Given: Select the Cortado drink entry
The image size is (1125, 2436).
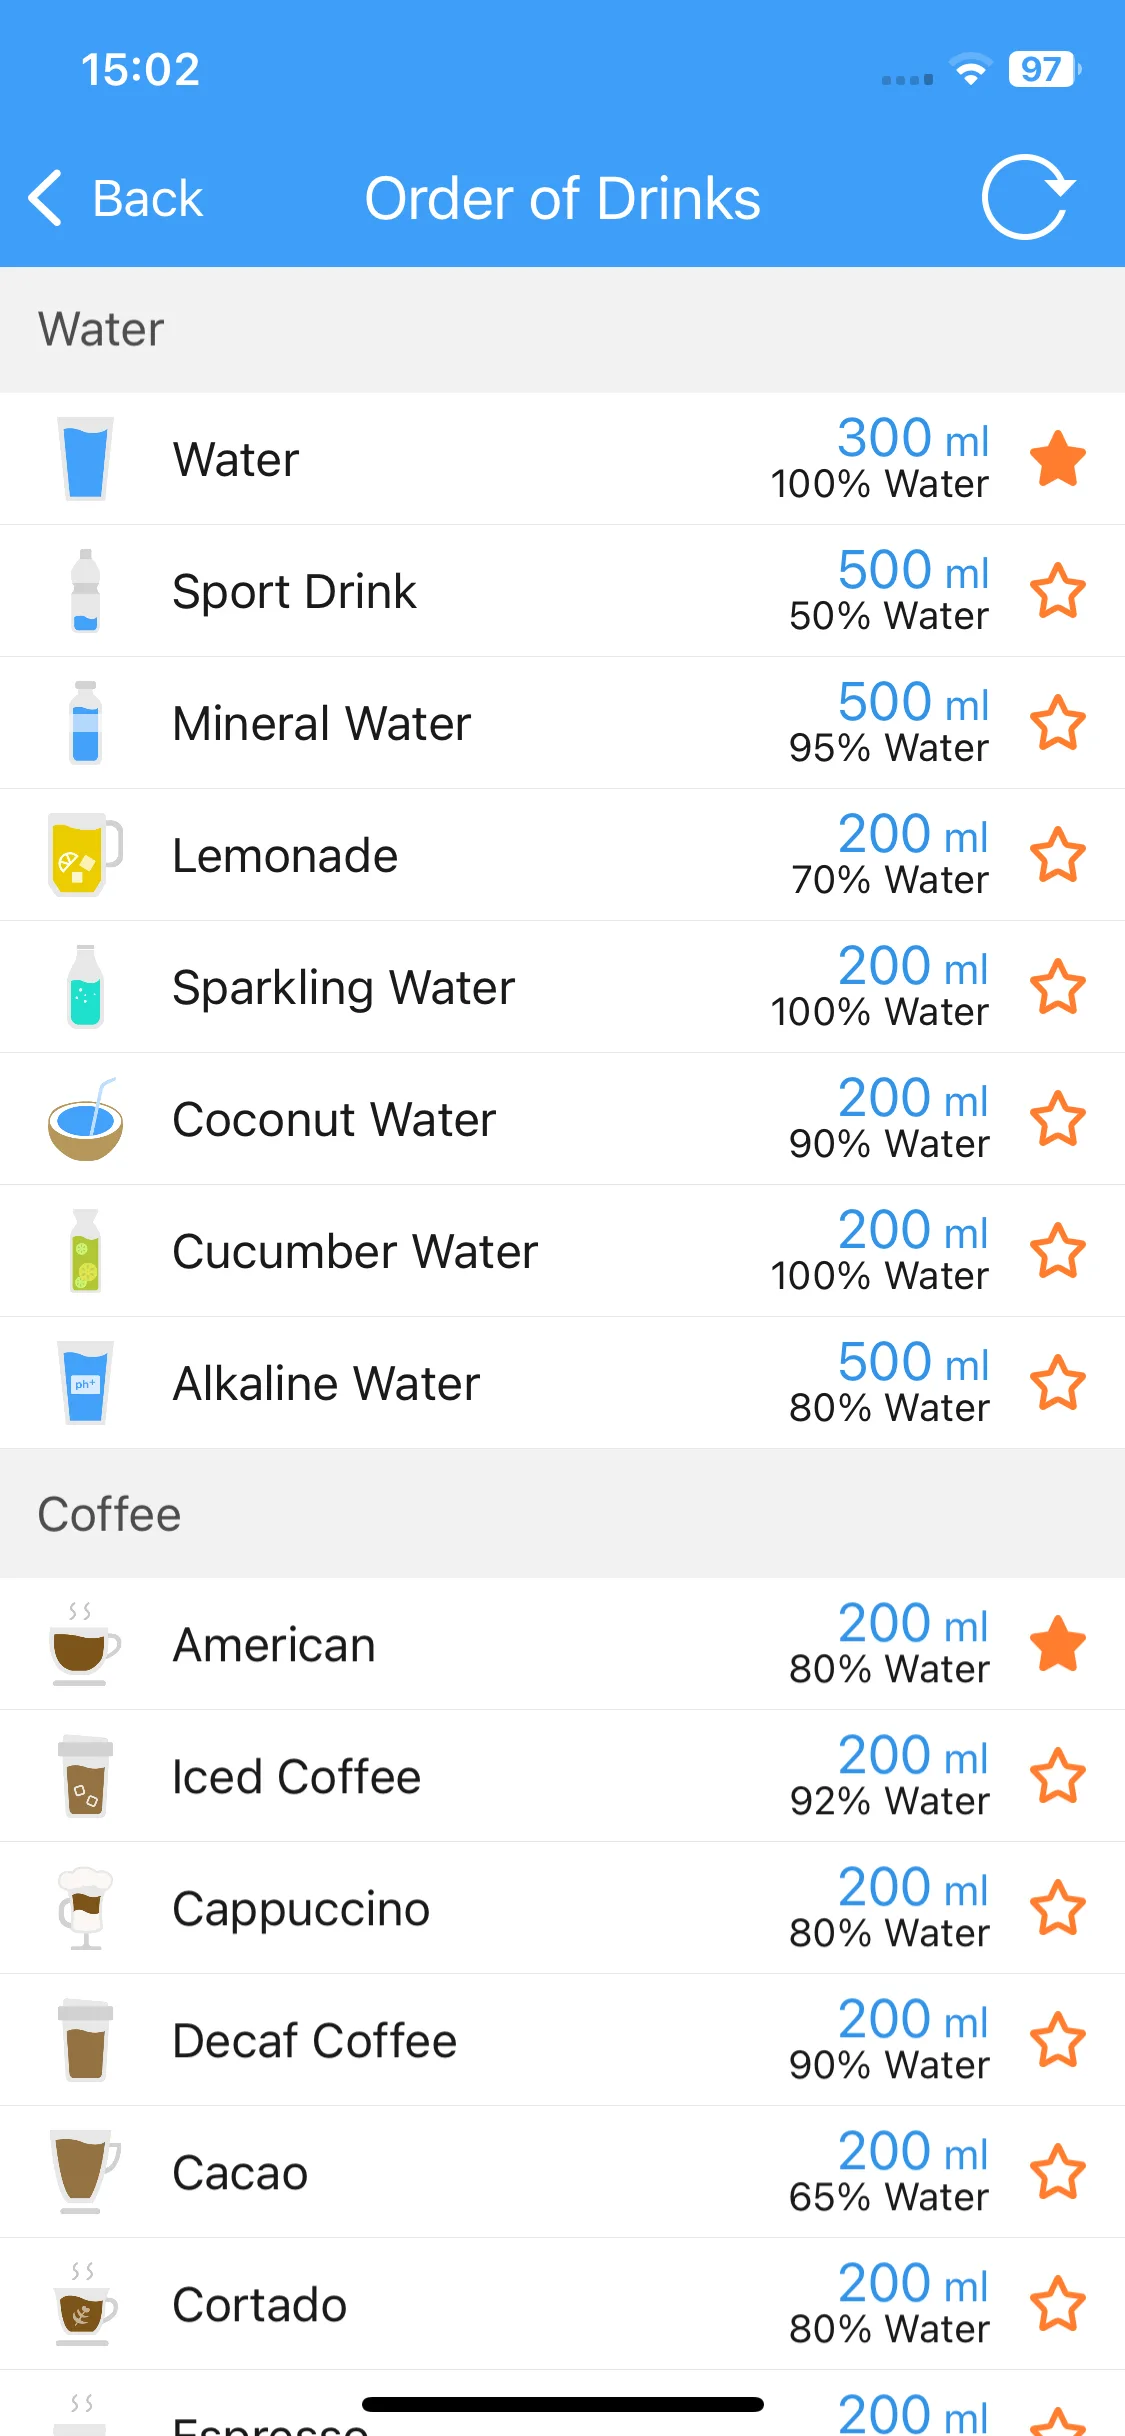Looking at the screenshot, I should pyautogui.click(x=562, y=2304).
